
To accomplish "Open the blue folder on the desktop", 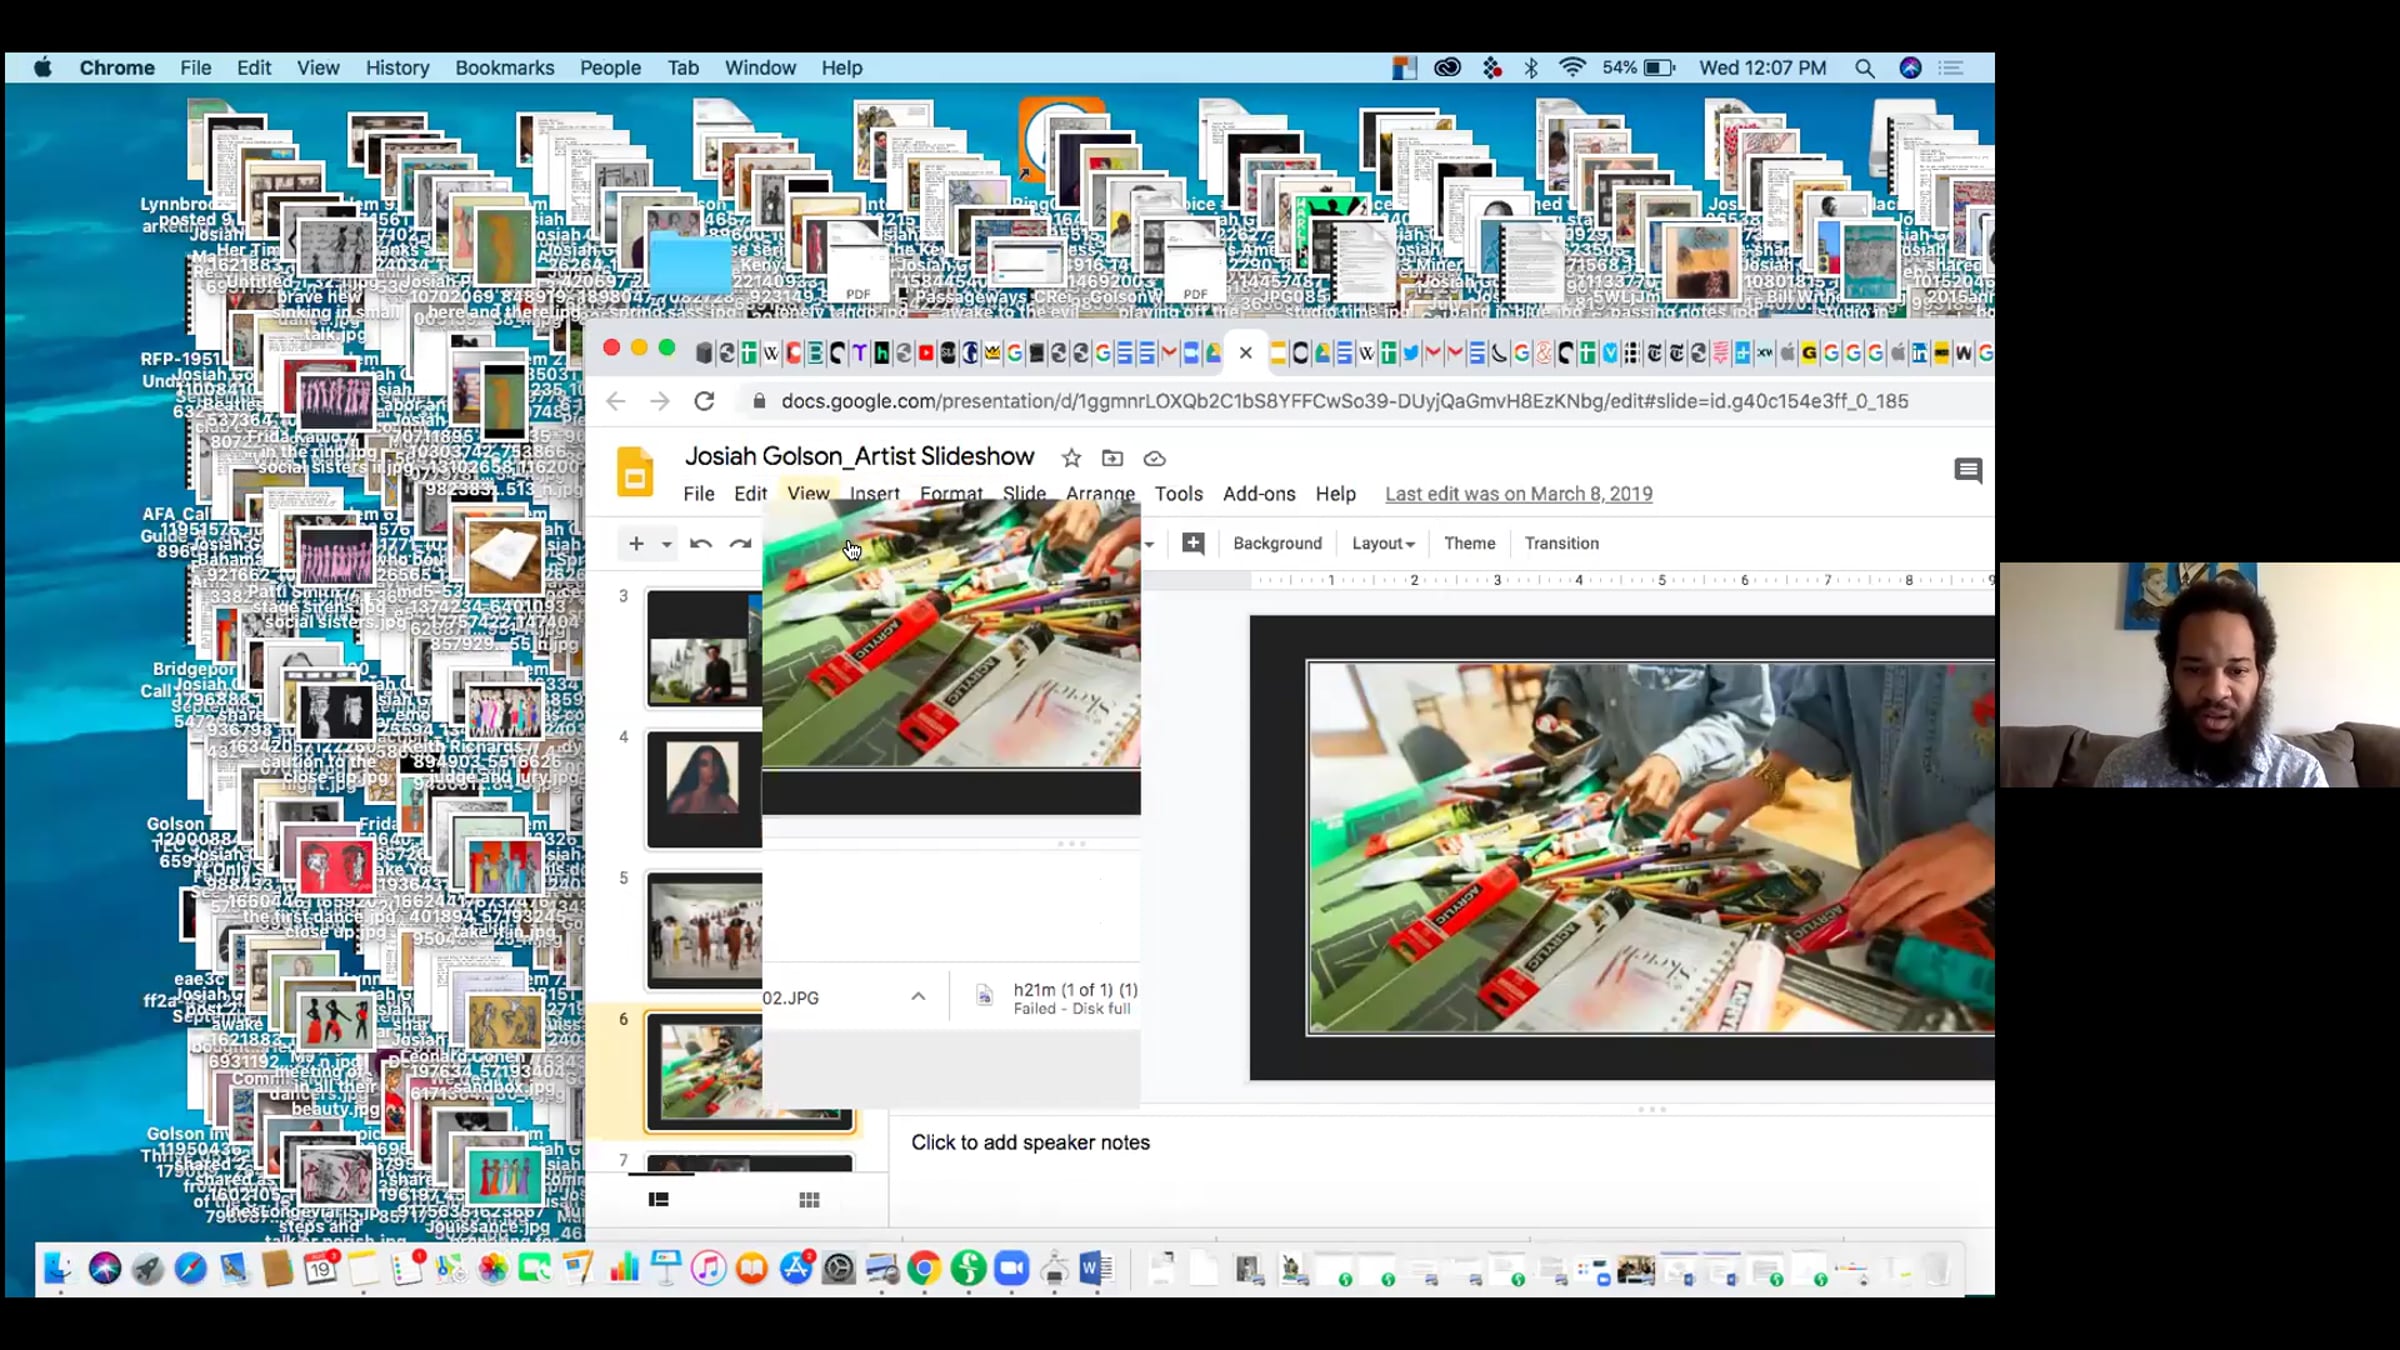I will pyautogui.click(x=690, y=262).
